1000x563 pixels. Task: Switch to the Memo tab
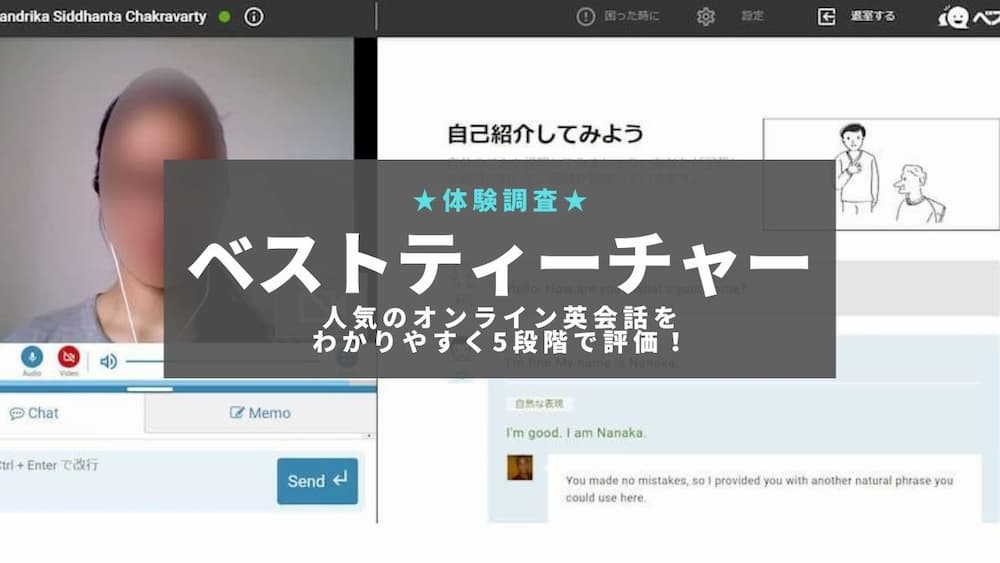(x=260, y=413)
